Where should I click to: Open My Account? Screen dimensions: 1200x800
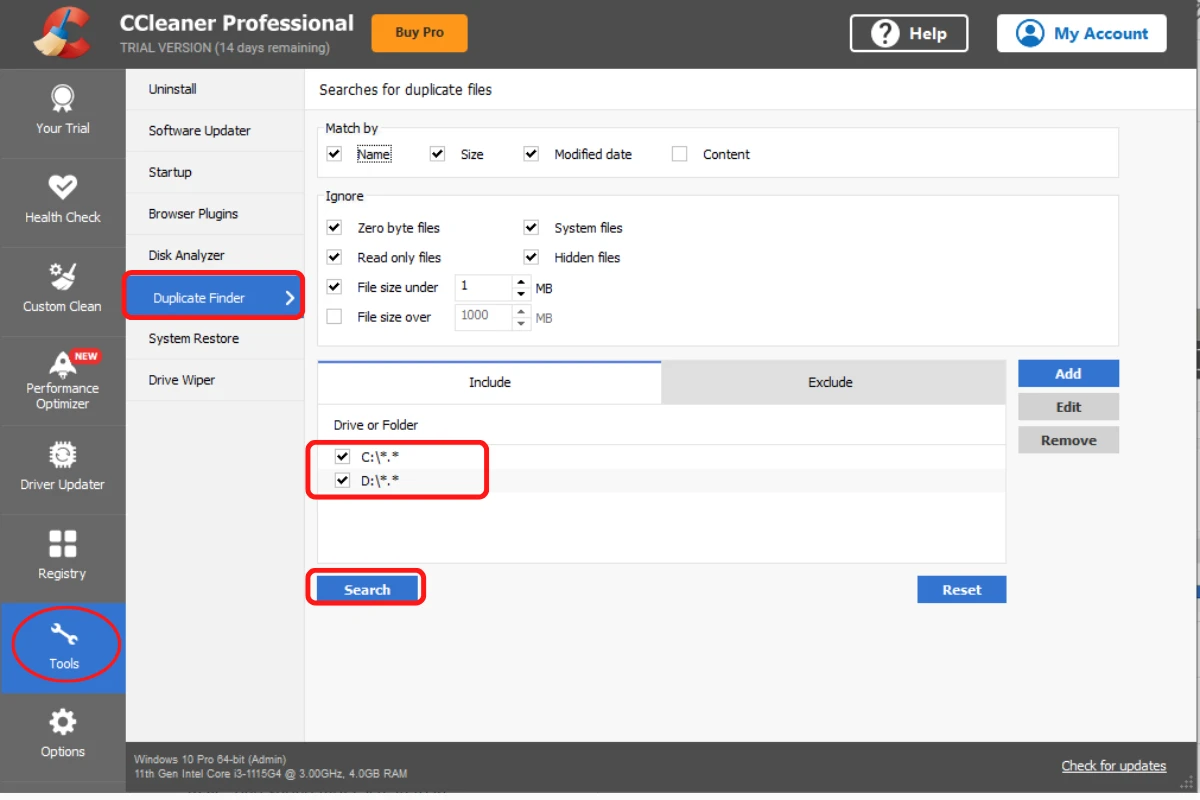[x=1081, y=33]
